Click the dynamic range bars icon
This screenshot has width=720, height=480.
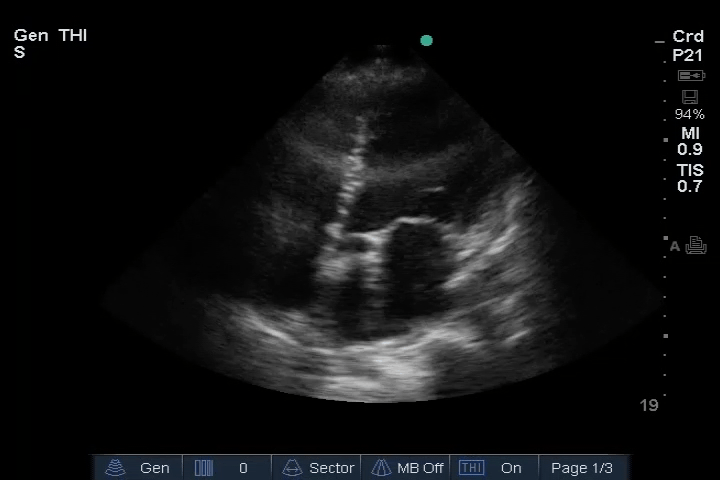[x=204, y=468]
